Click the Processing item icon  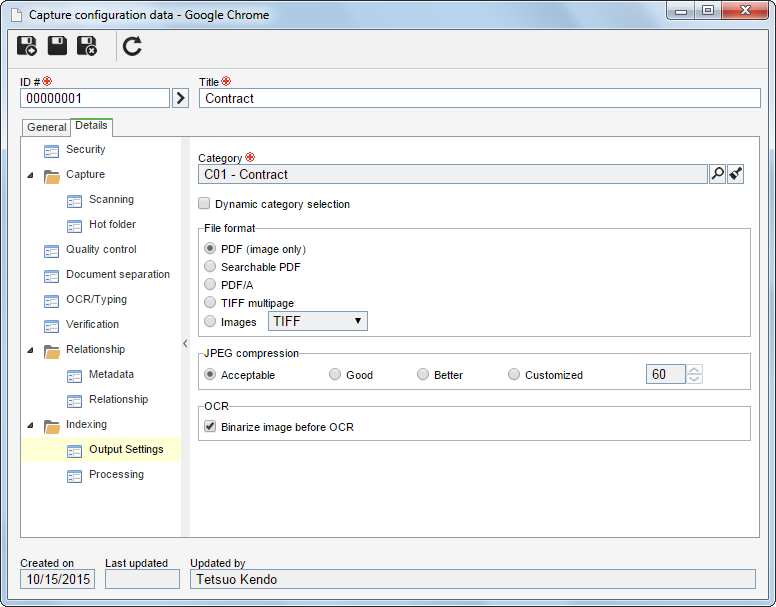click(x=74, y=476)
